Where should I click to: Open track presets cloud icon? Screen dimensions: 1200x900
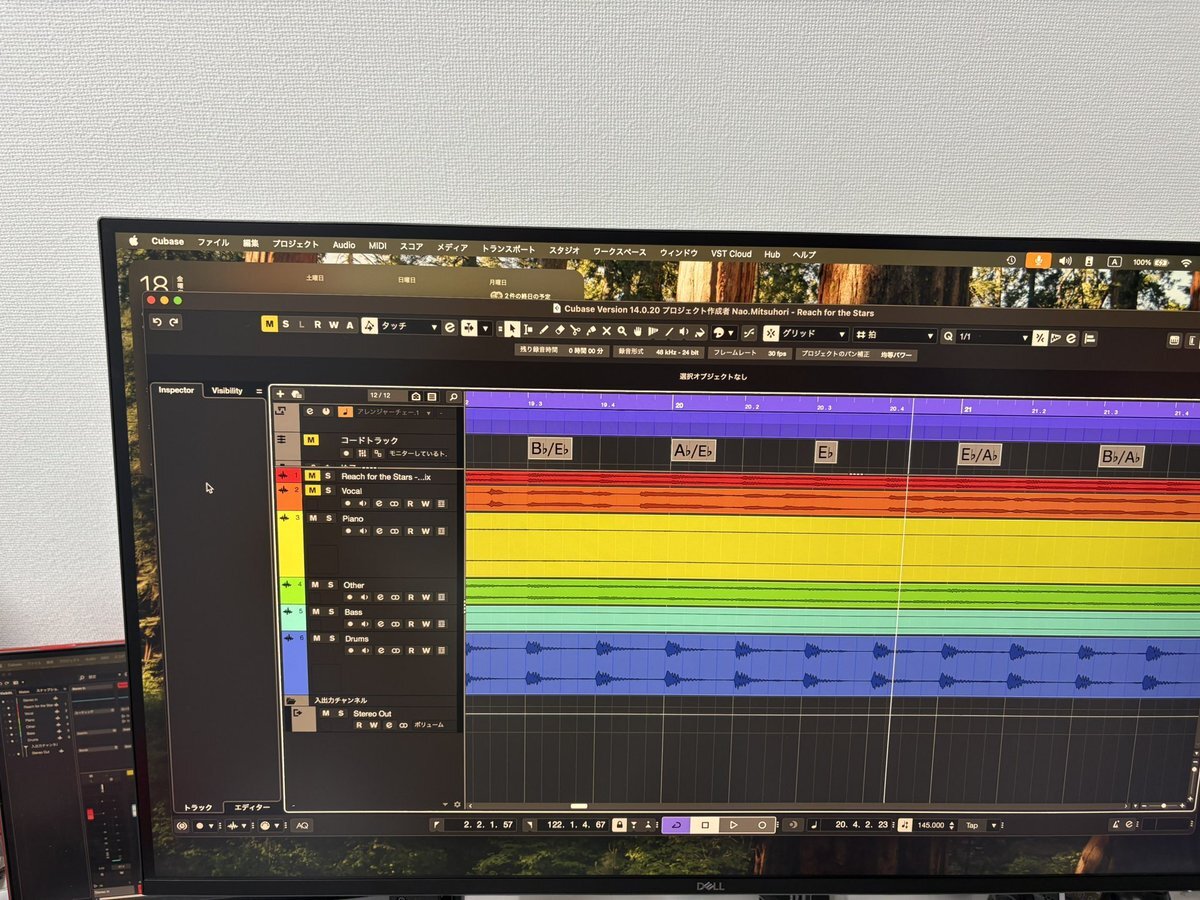pos(297,395)
